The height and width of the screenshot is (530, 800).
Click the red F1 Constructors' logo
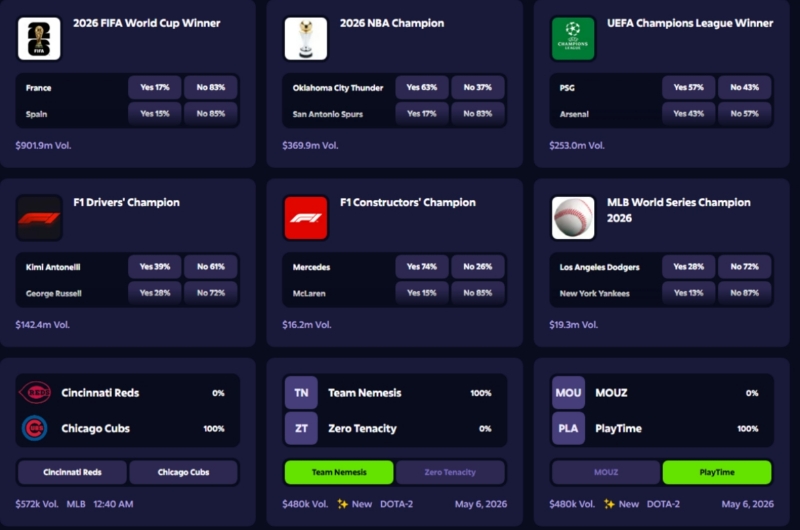coord(306,218)
